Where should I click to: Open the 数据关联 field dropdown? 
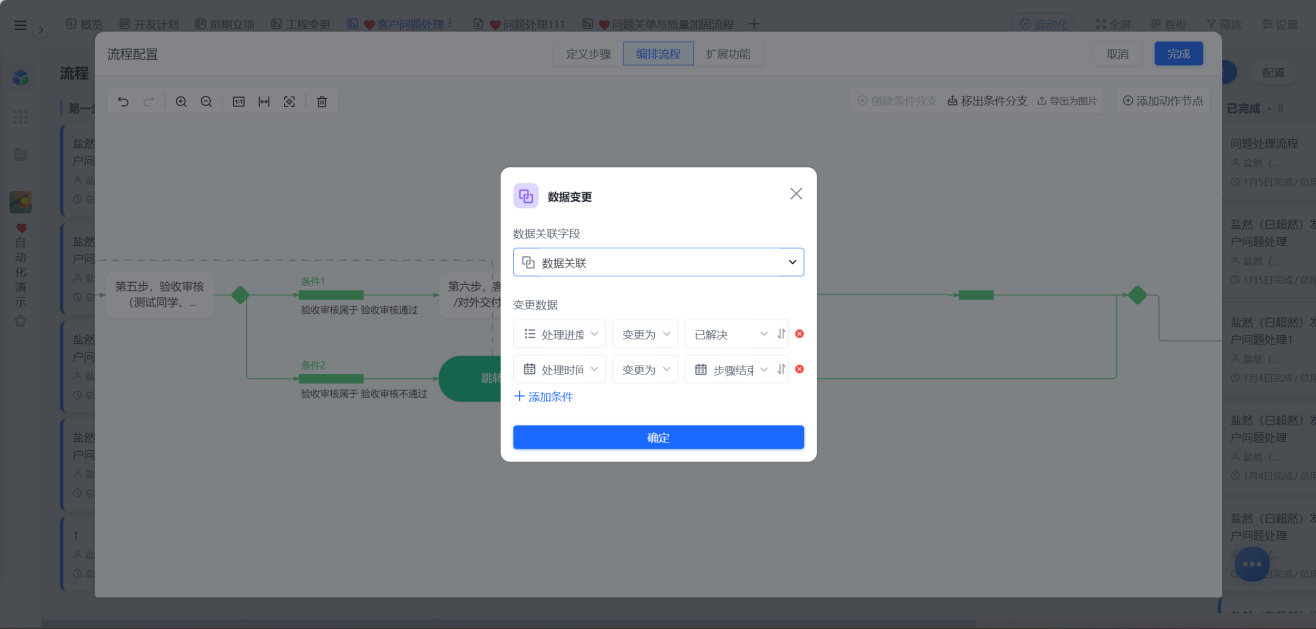click(658, 262)
